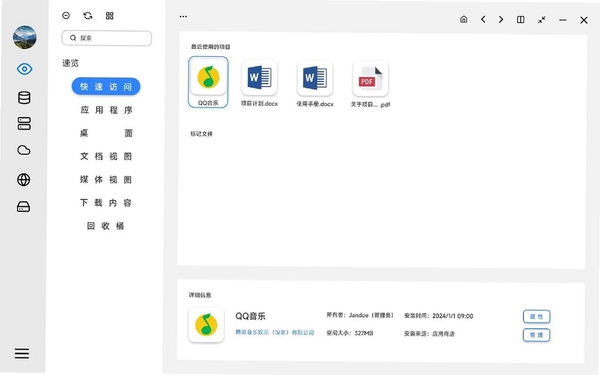Screen dimensions: 600x375
Task: Click the 管理 manage button
Action: (536, 335)
